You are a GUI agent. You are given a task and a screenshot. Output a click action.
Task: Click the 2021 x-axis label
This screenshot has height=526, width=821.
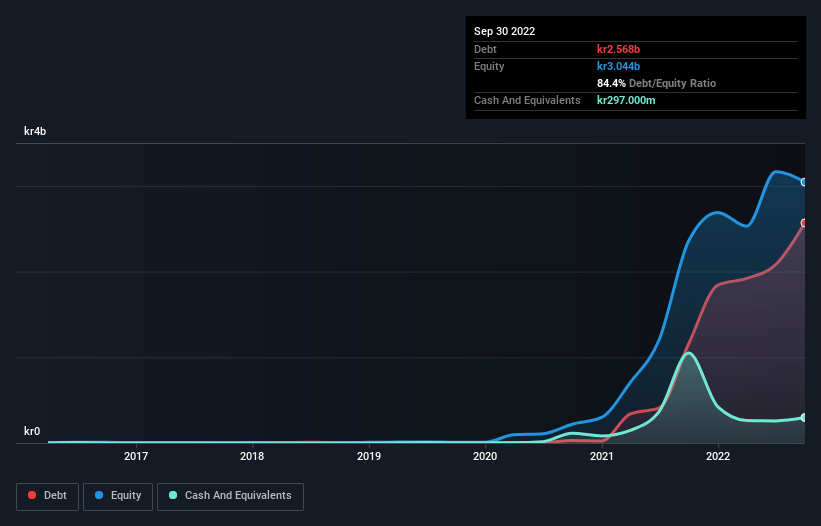pyautogui.click(x=602, y=456)
